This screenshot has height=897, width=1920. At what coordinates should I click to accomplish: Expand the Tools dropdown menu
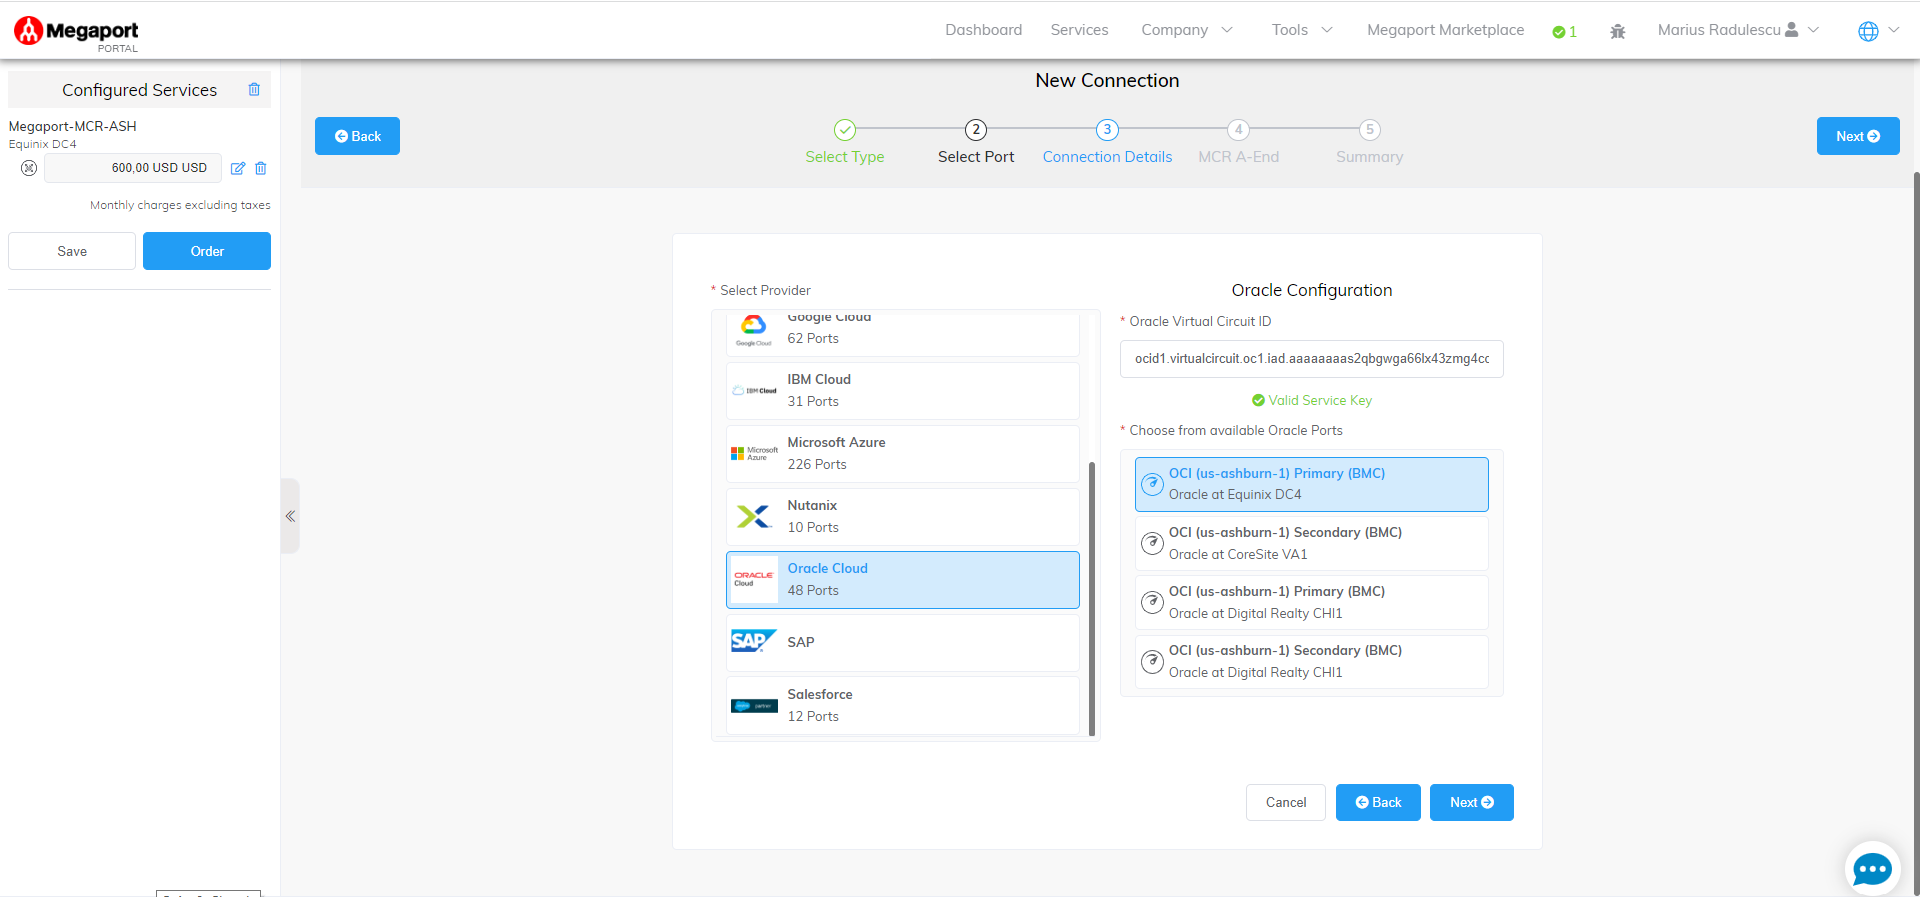tap(1301, 30)
